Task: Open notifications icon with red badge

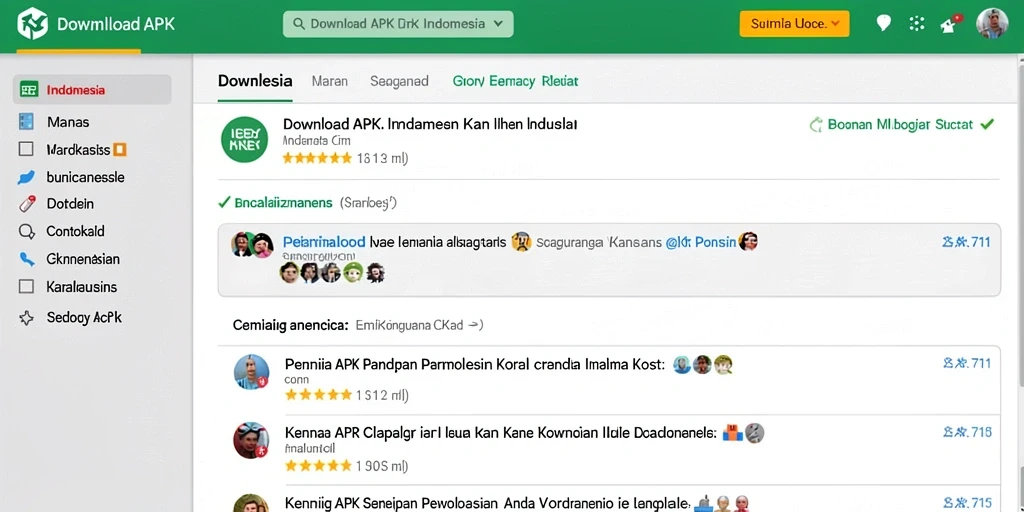Action: point(950,24)
